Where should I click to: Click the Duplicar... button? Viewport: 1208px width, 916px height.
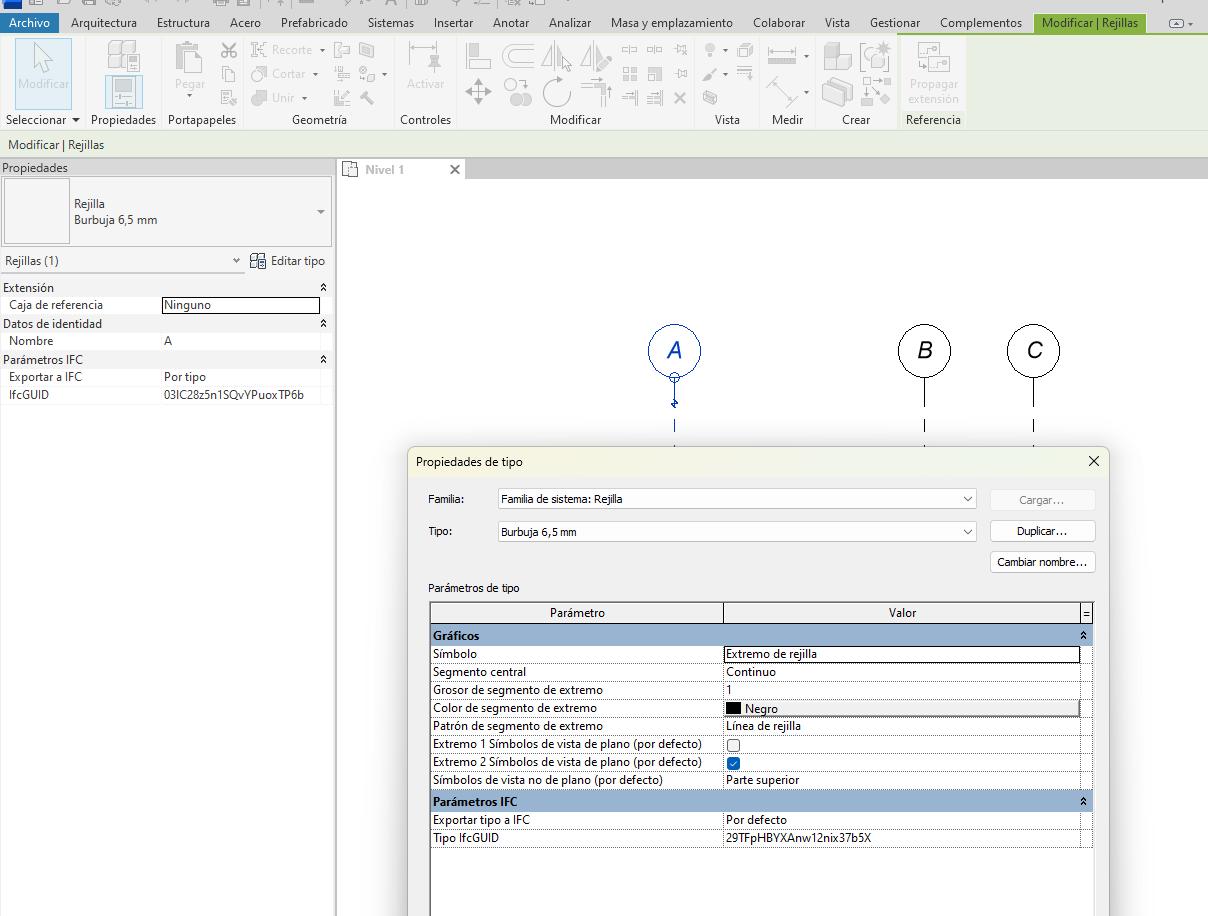(1041, 531)
